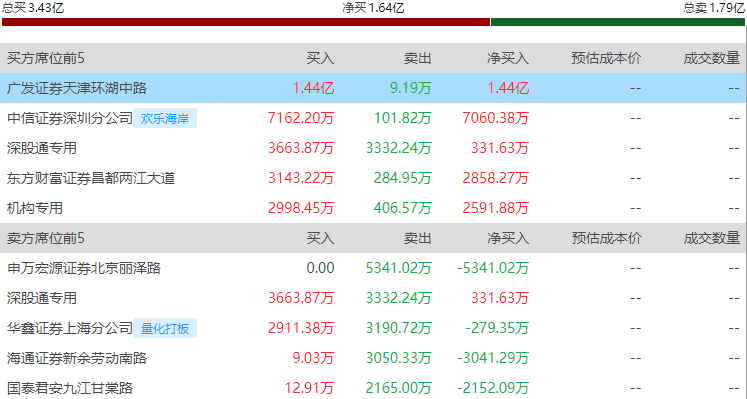The height and width of the screenshot is (399, 747).
Task: Click 净买入 header in the buyer table
Action: pyautogui.click(x=508, y=58)
